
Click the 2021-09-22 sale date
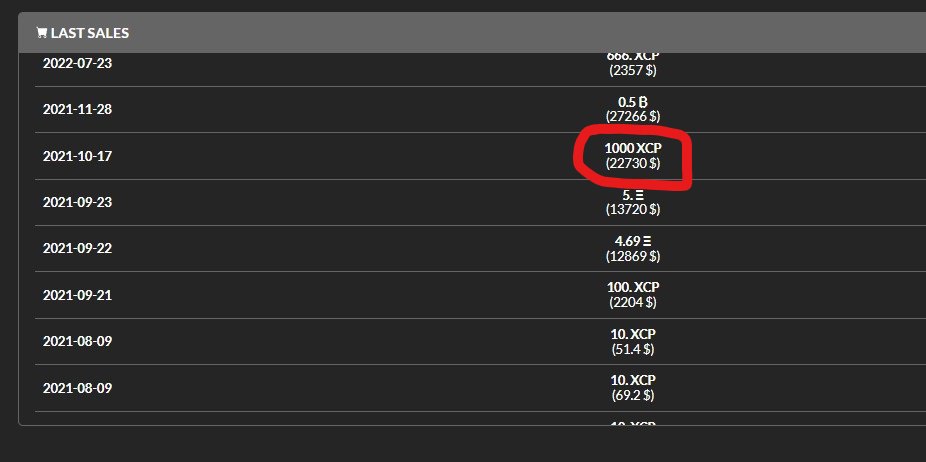[77, 248]
